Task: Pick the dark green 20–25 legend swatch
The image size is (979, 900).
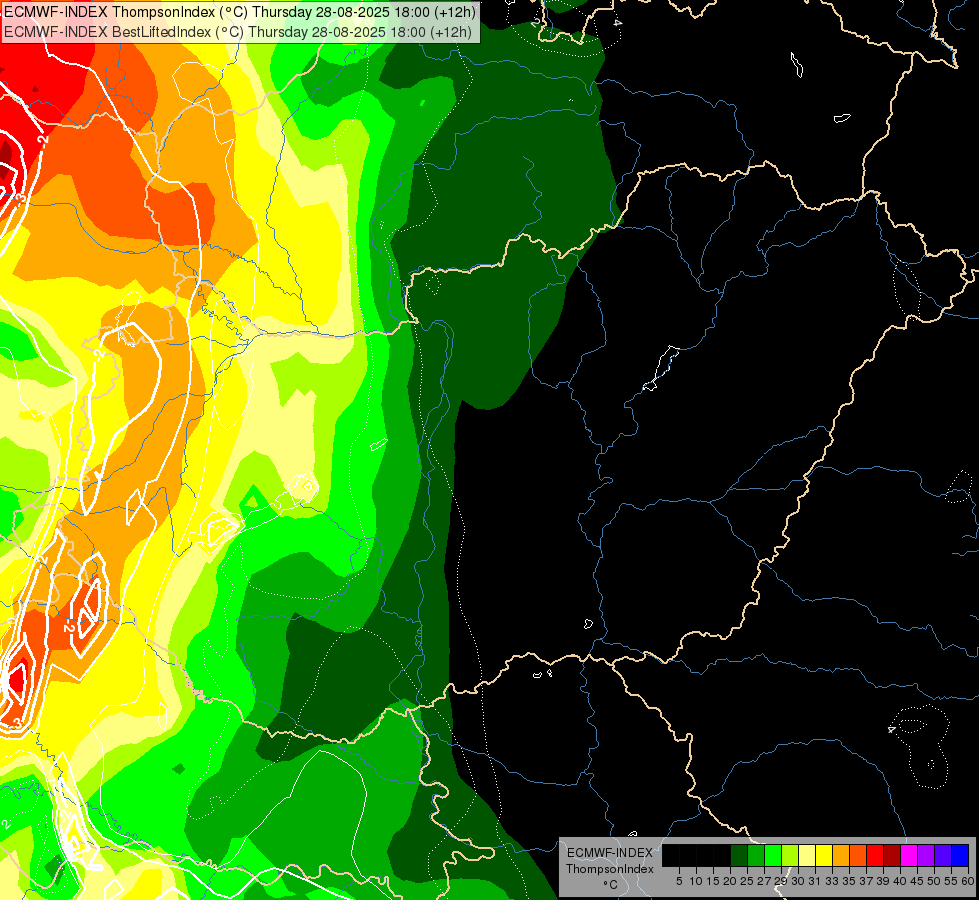Action: point(739,855)
